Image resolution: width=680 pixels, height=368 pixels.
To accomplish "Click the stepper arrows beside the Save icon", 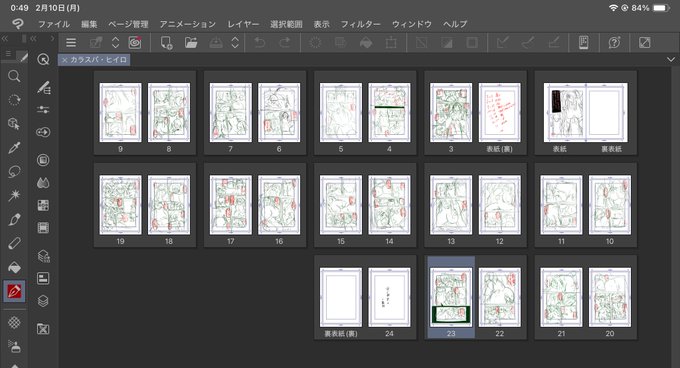I will [235, 42].
